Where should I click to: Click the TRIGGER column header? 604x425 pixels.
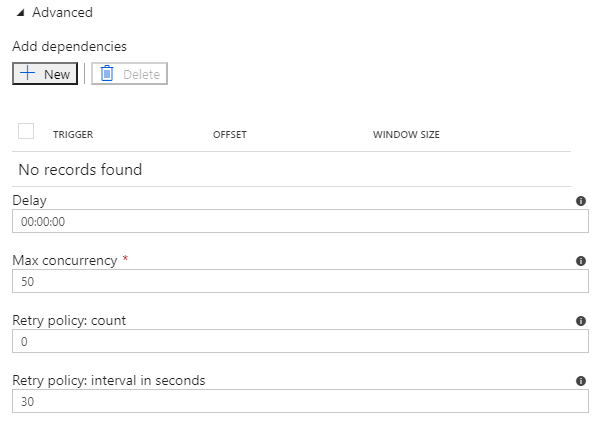pyautogui.click(x=72, y=135)
